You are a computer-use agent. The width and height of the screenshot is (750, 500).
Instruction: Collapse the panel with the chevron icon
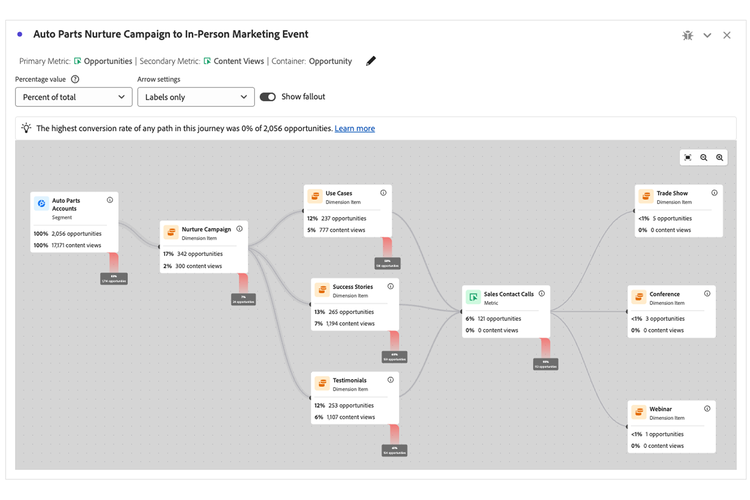tap(707, 35)
